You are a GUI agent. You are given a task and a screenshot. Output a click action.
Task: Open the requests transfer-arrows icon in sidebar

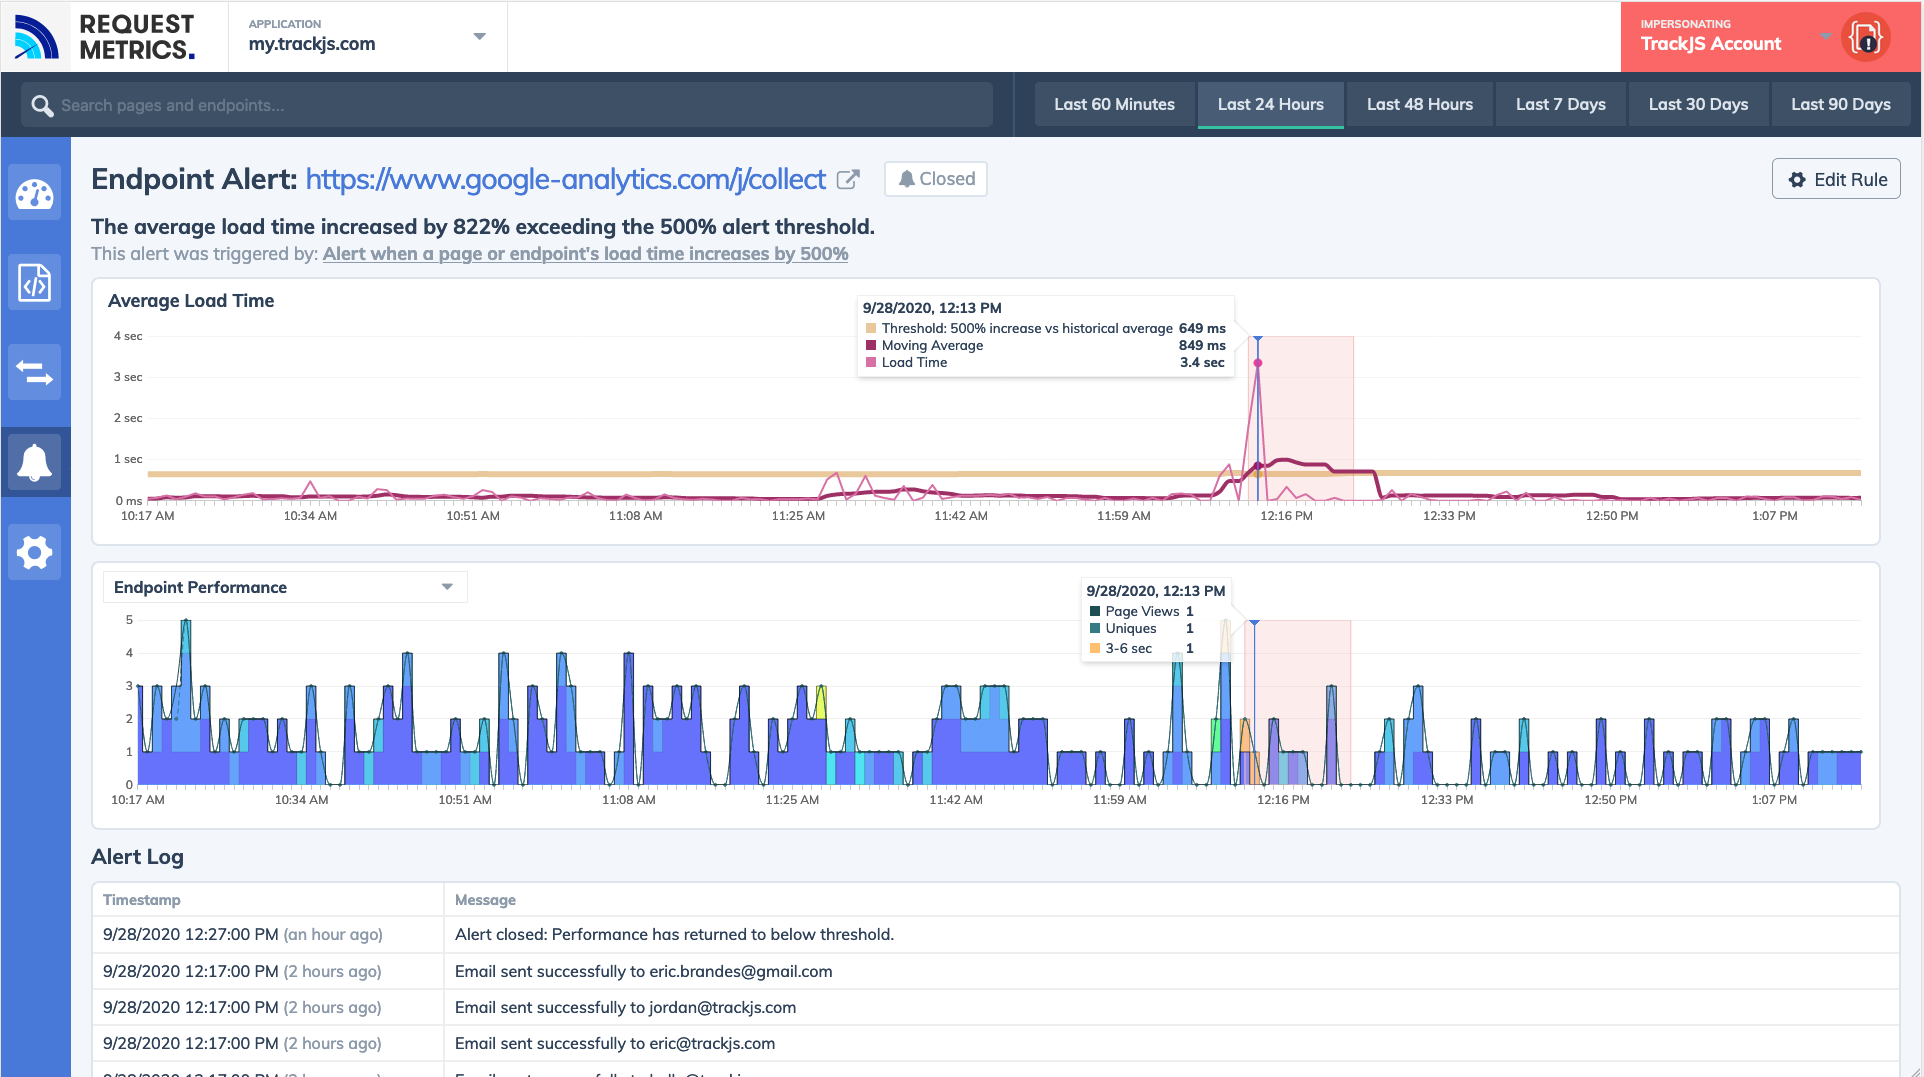tap(35, 372)
